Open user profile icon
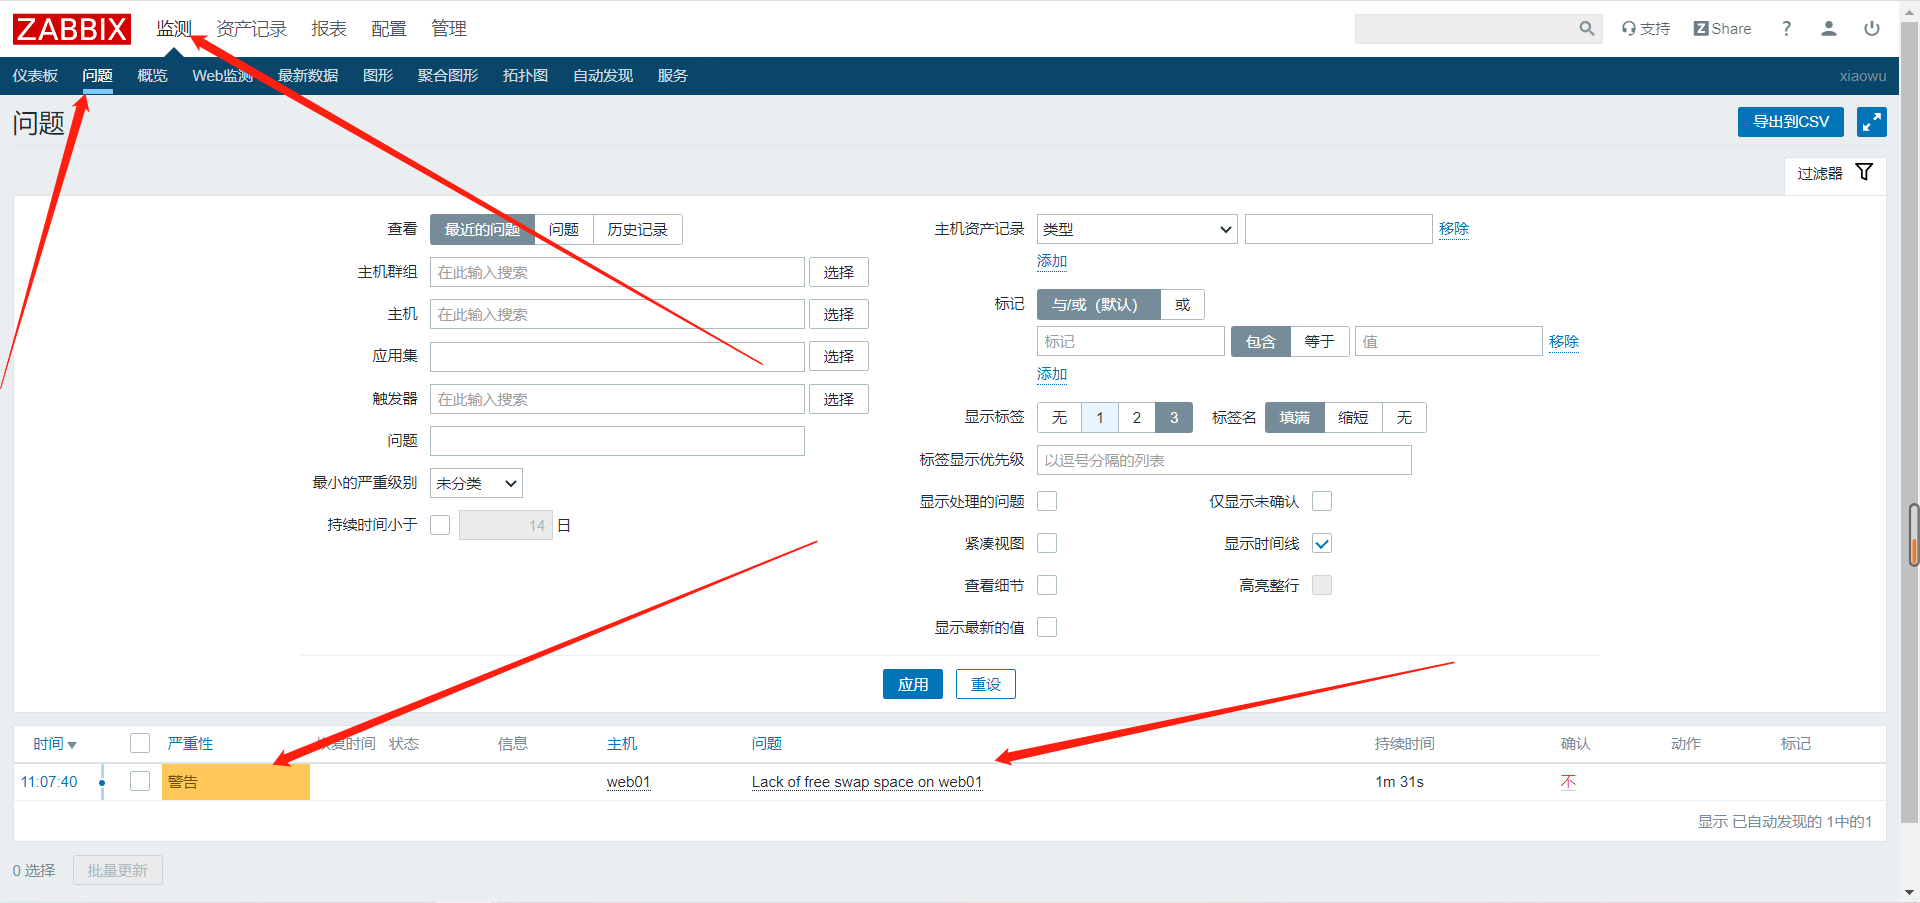Viewport: 1920px width, 903px height. (1828, 29)
